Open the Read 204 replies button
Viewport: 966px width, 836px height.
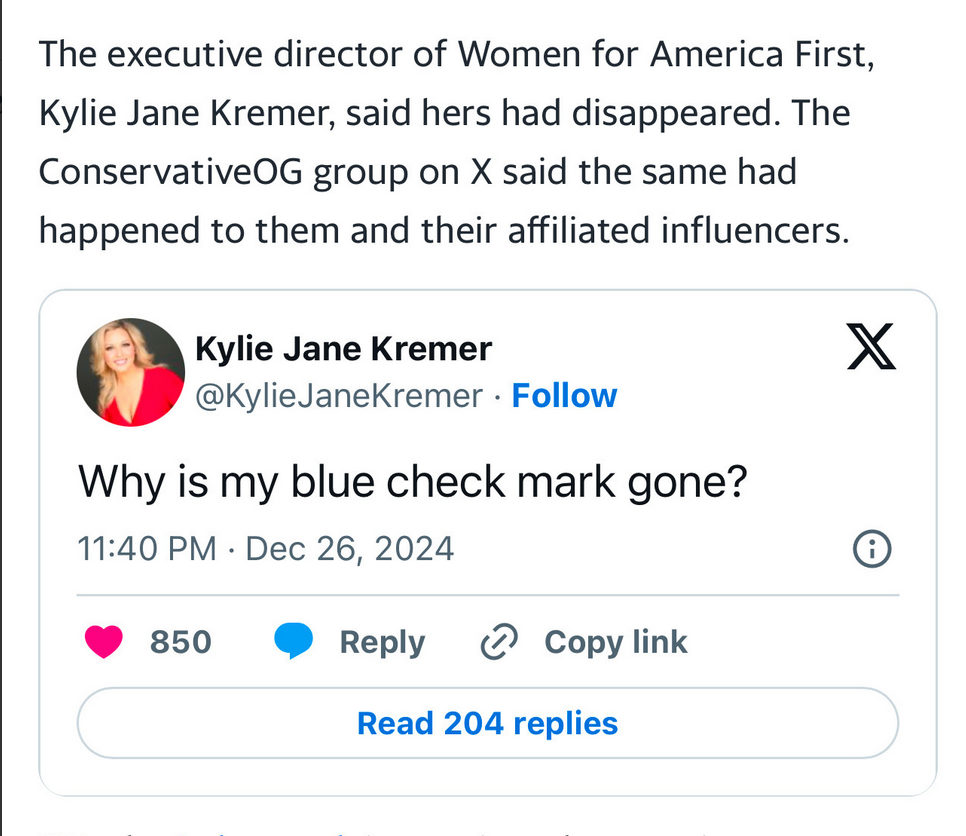point(487,723)
